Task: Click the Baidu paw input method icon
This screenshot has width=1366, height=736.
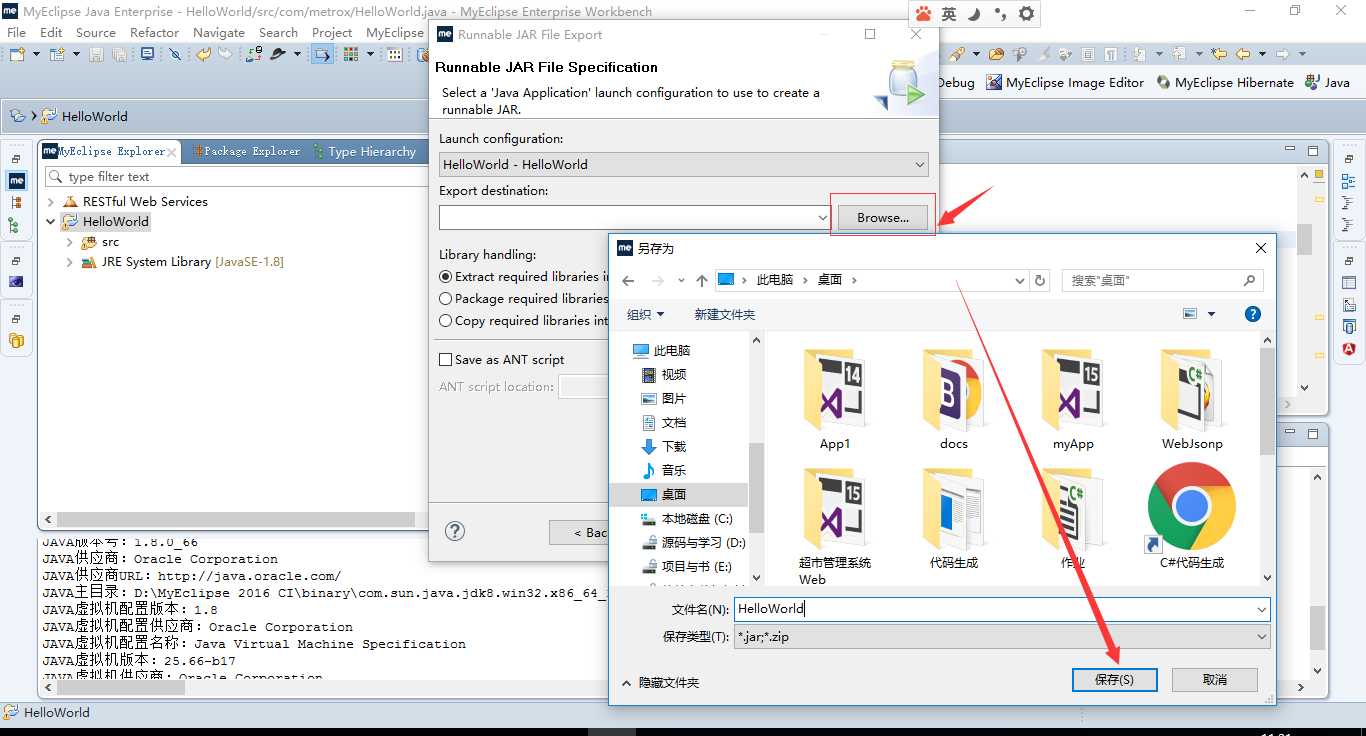Action: (924, 14)
